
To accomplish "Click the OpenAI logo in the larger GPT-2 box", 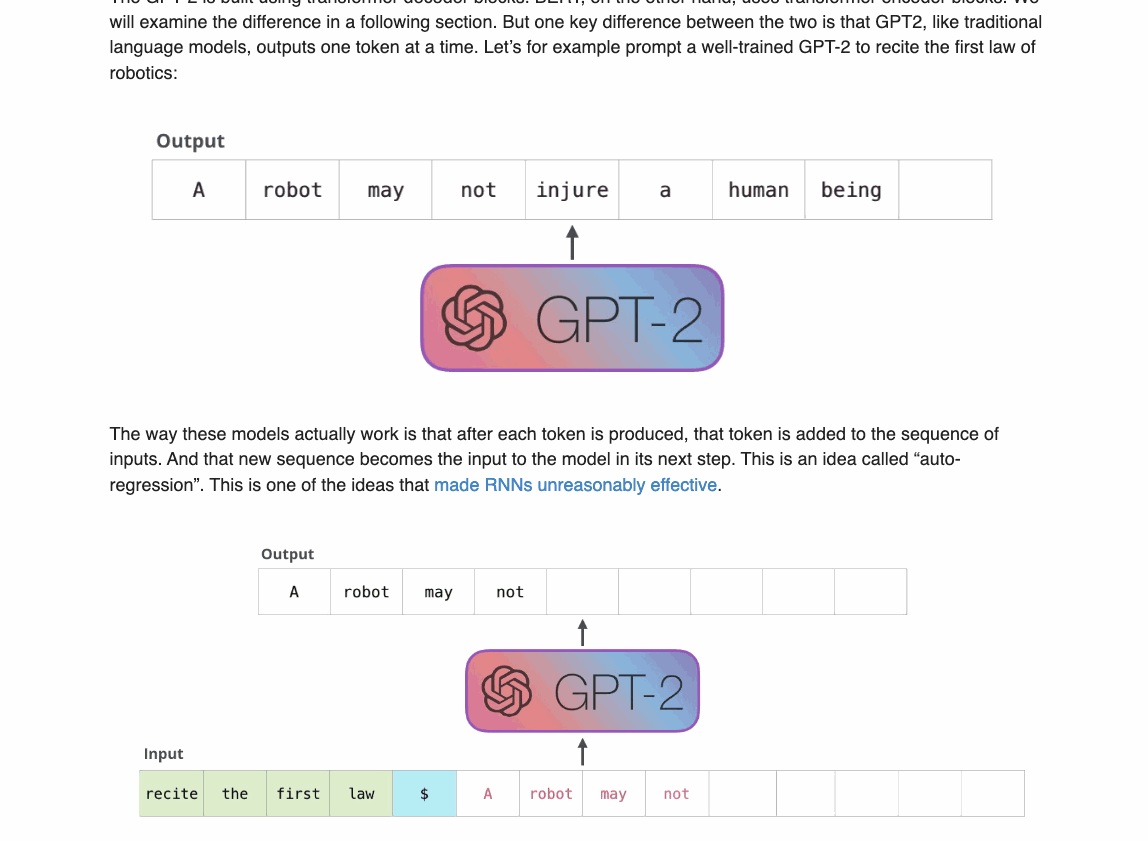I will click(474, 318).
